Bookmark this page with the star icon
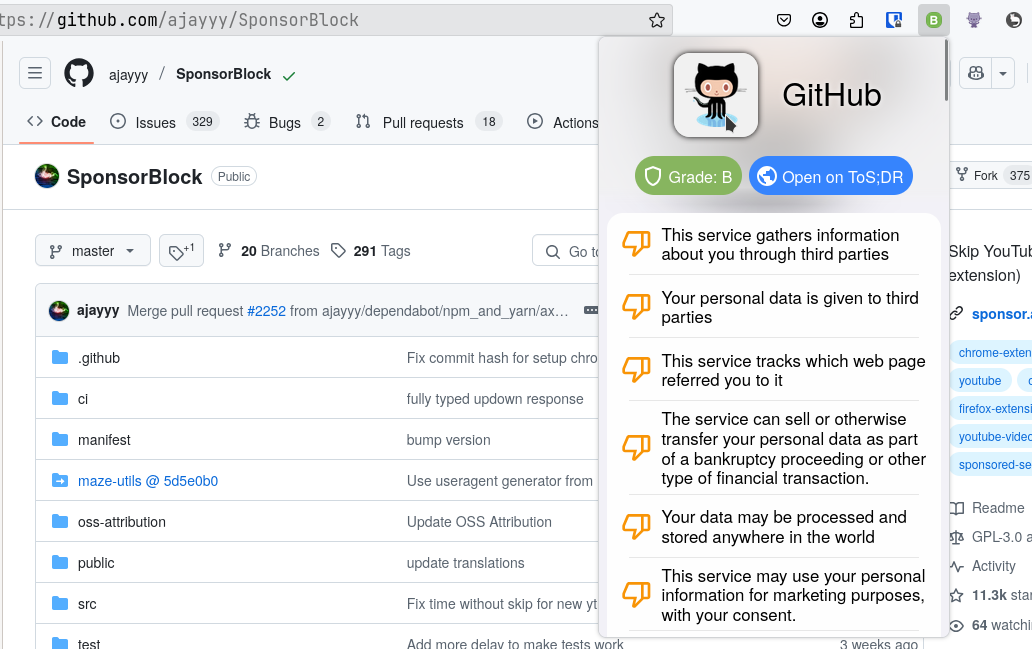This screenshot has height=649, width=1032. [656, 20]
